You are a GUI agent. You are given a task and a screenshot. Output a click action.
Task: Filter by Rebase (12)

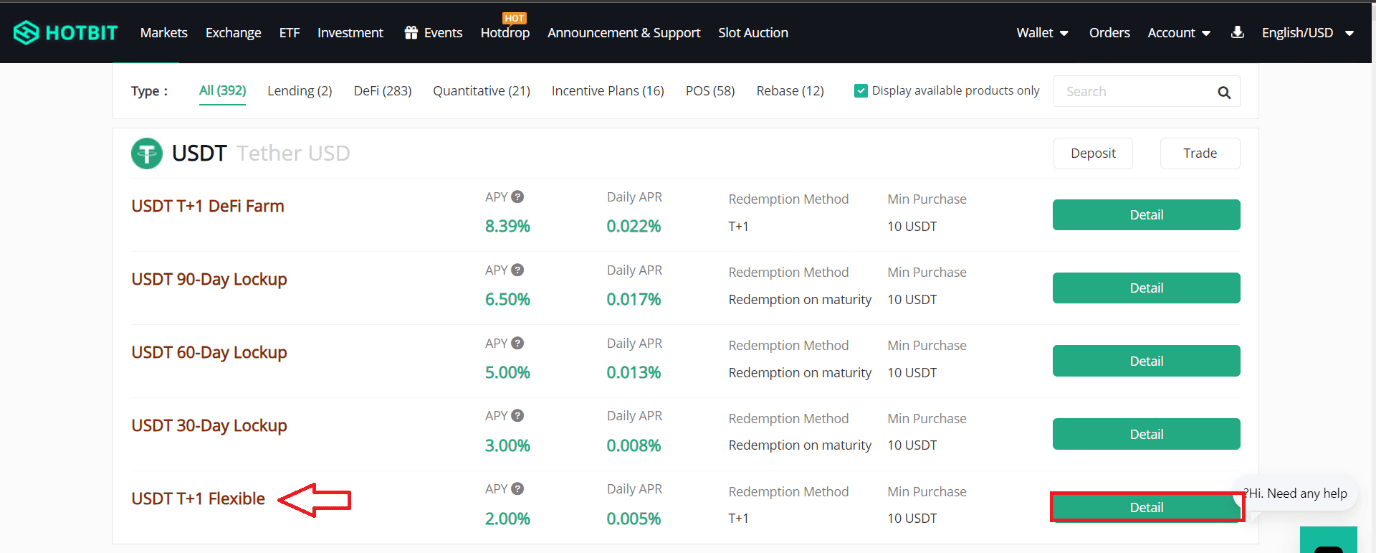tap(790, 90)
